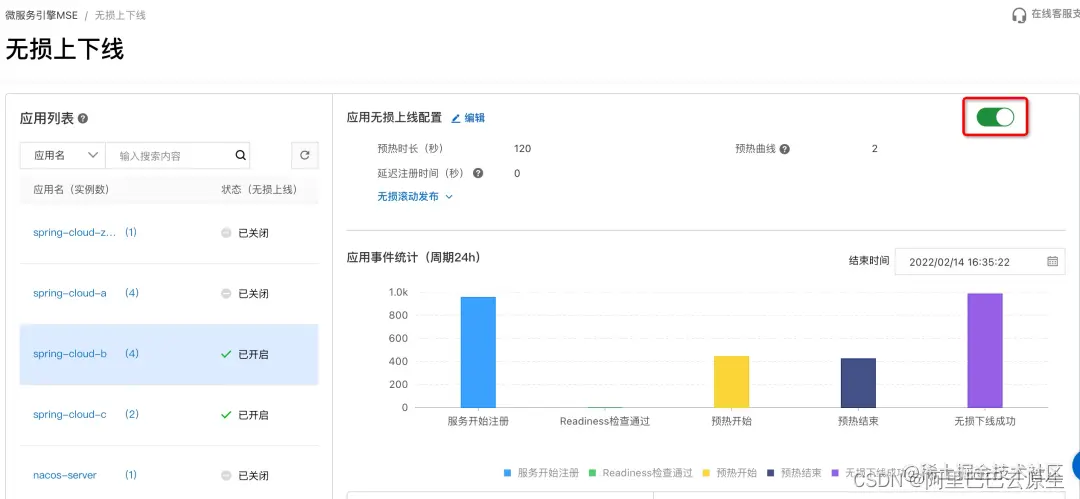Screen dimensions: 1080x499
Task: Expand the 无损滚动发布 section
Action: pyautogui.click(x=415, y=196)
